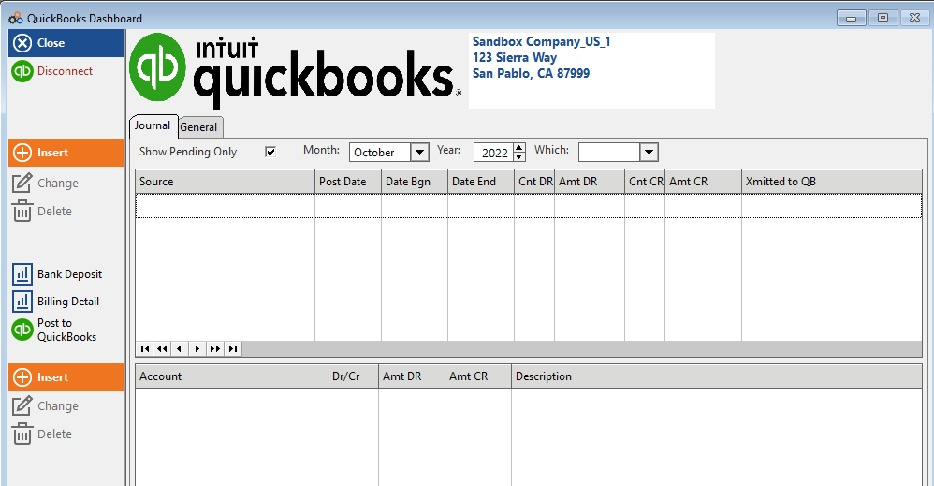Click the Date End column header
The height and width of the screenshot is (486, 934).
pos(481,182)
